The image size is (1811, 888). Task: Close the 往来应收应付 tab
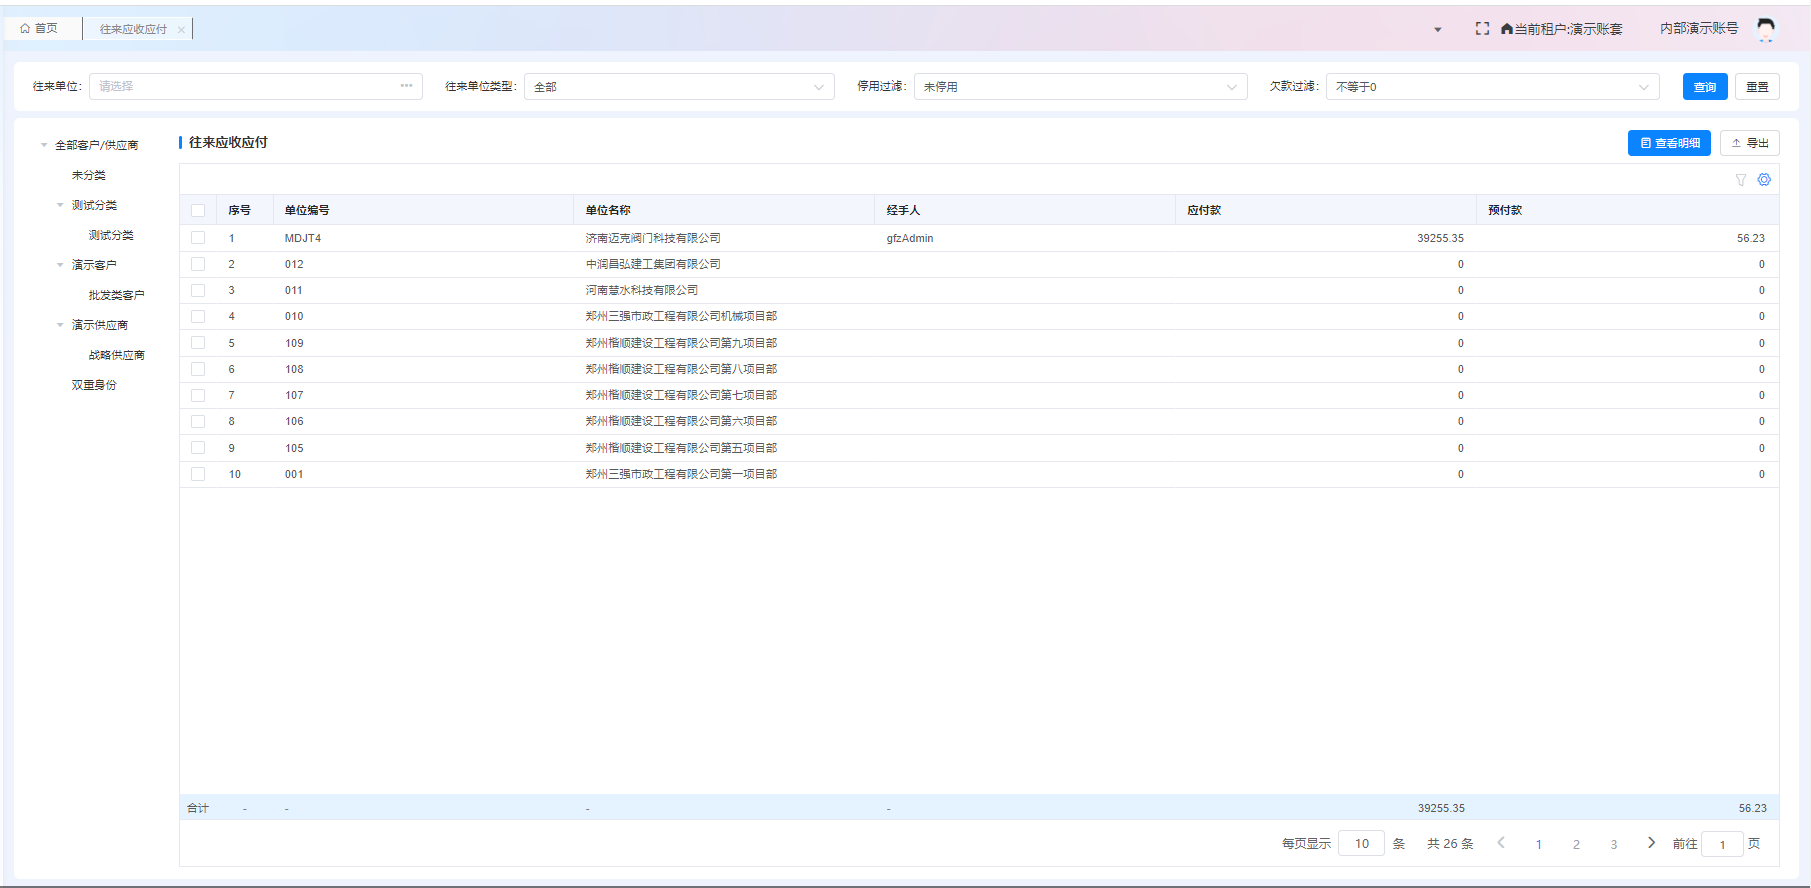point(181,30)
